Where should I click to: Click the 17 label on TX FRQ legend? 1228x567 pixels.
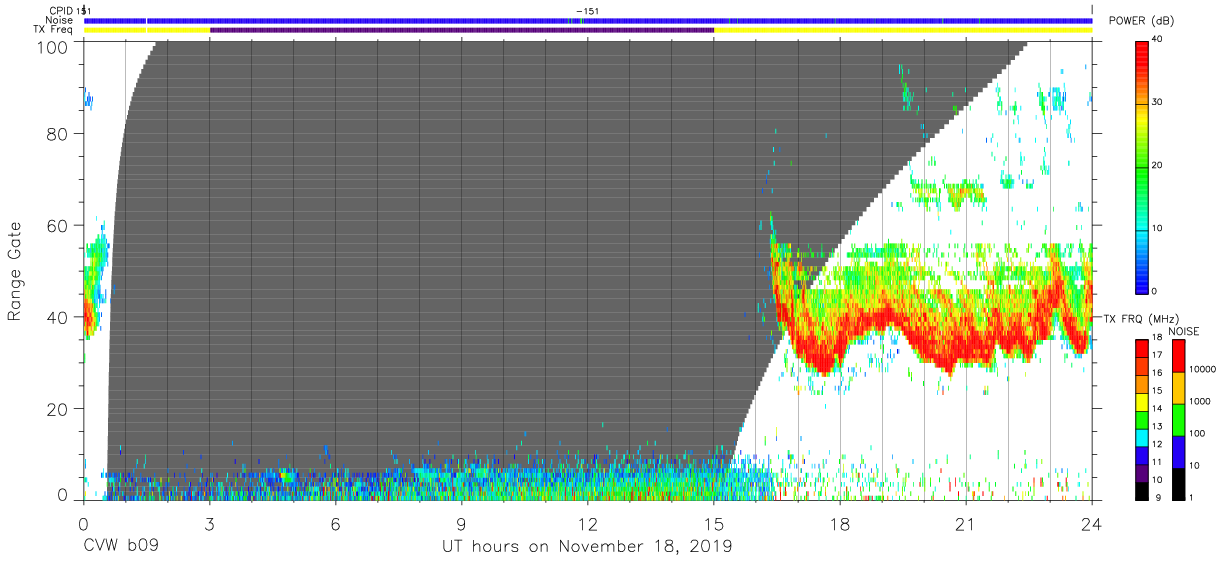[x=1157, y=354]
